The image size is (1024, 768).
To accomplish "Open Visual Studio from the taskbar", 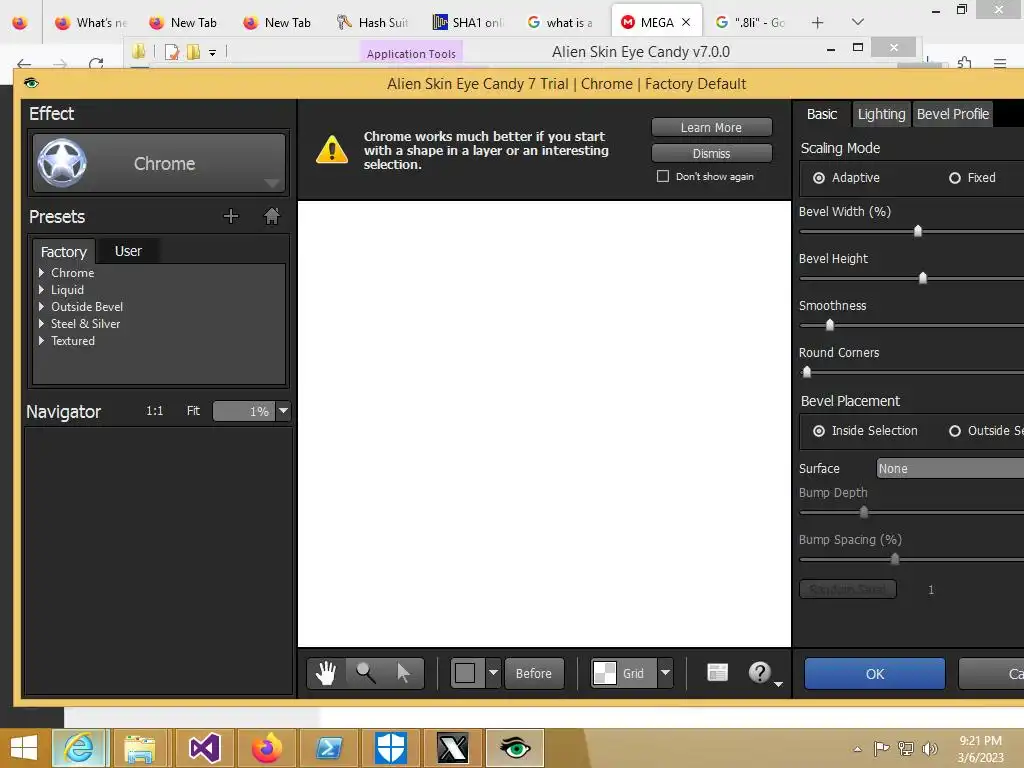I will pos(204,748).
